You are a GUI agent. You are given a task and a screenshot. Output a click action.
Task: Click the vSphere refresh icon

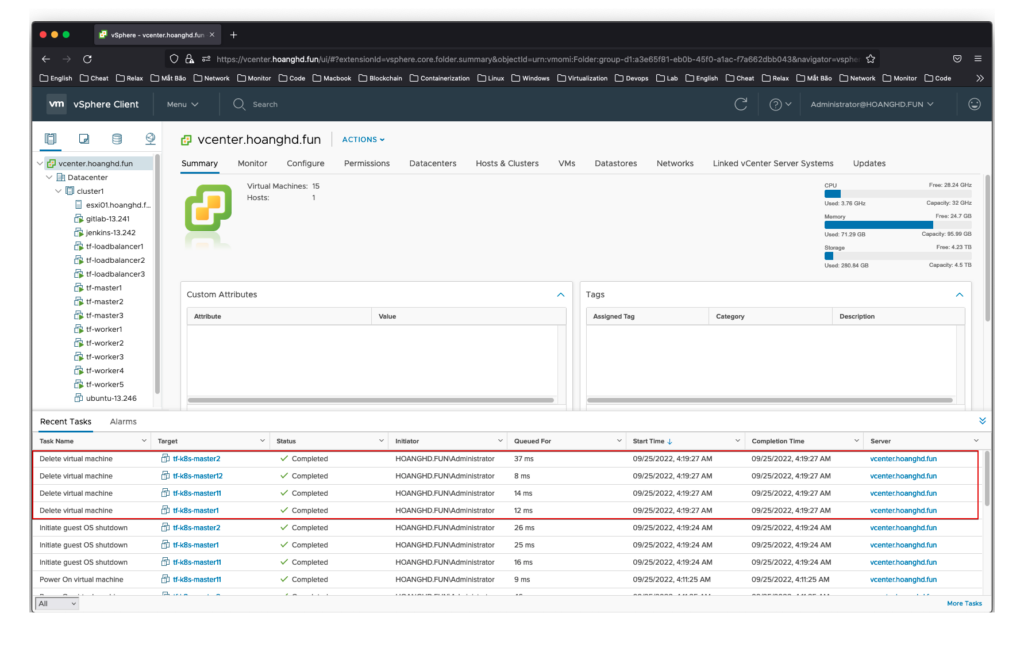point(741,104)
